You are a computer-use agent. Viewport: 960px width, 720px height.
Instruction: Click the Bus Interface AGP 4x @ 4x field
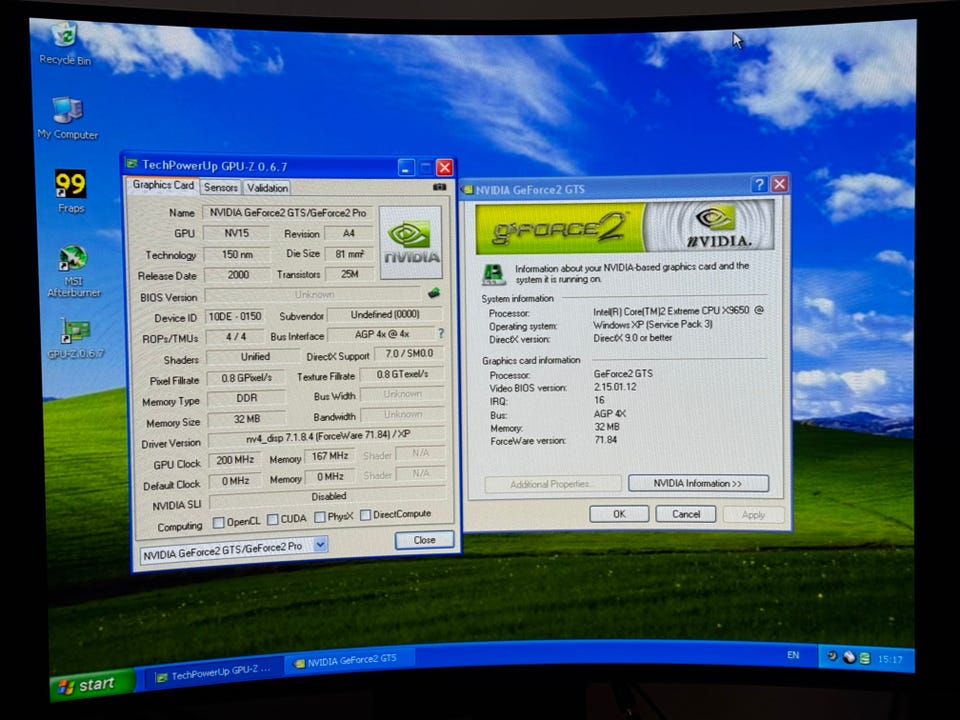[x=381, y=334]
